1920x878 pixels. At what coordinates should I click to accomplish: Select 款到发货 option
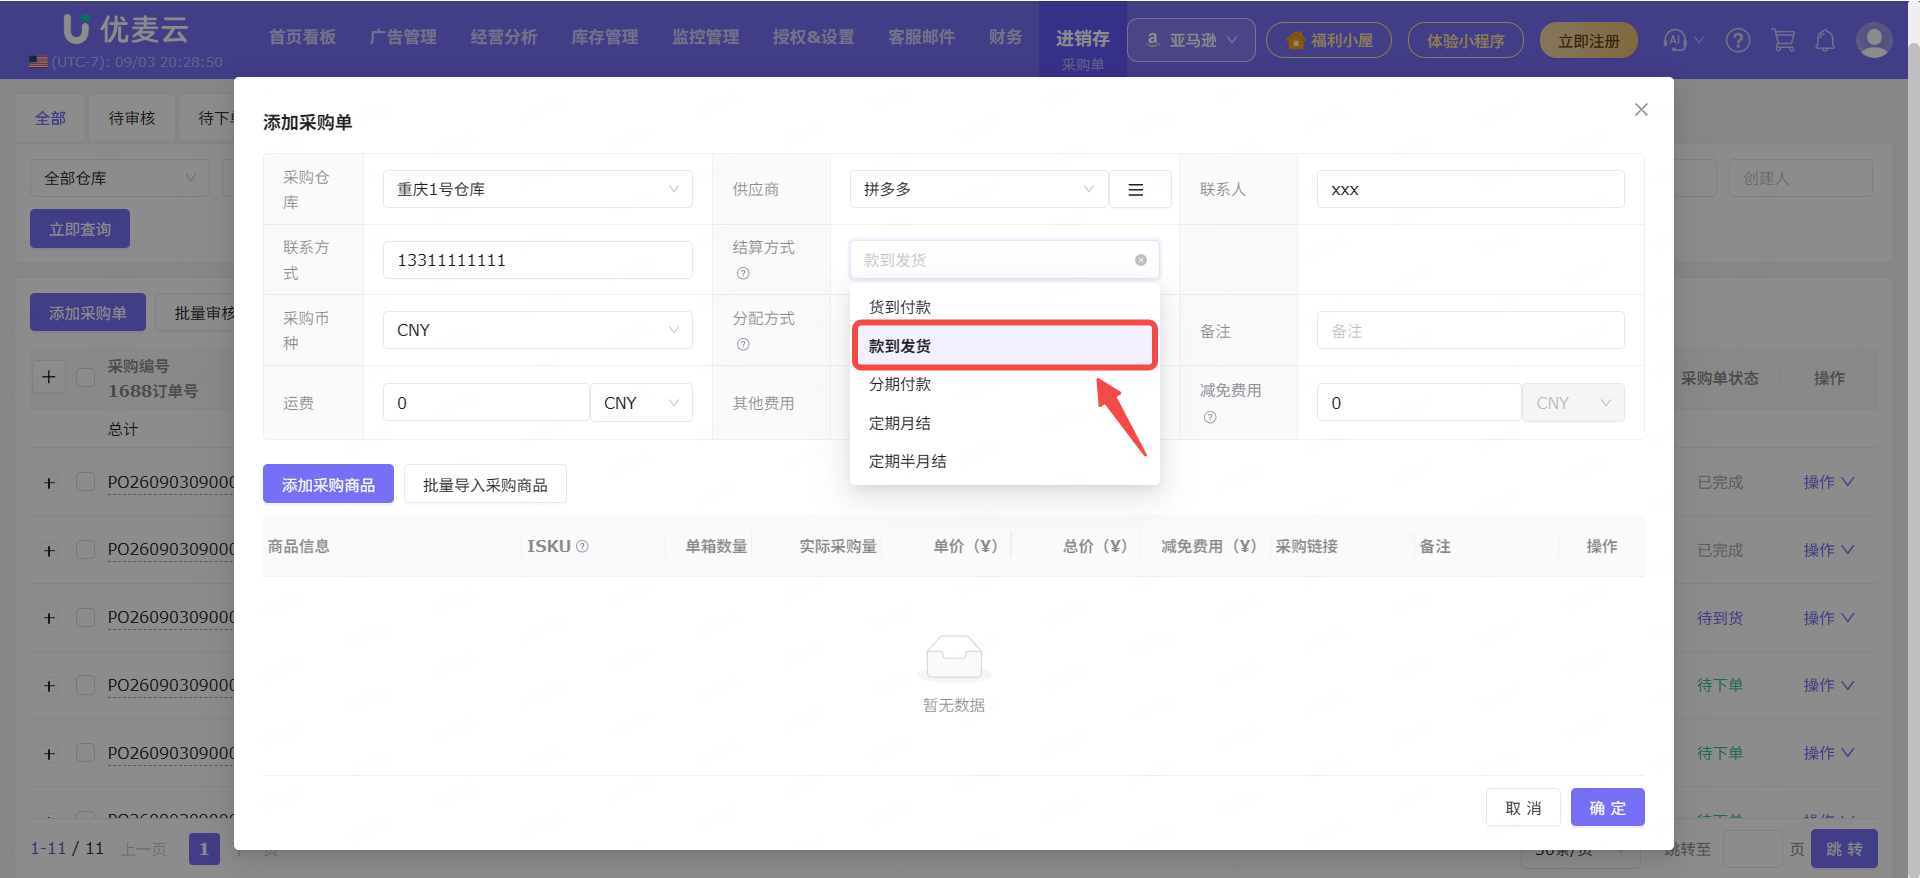tap(1005, 346)
